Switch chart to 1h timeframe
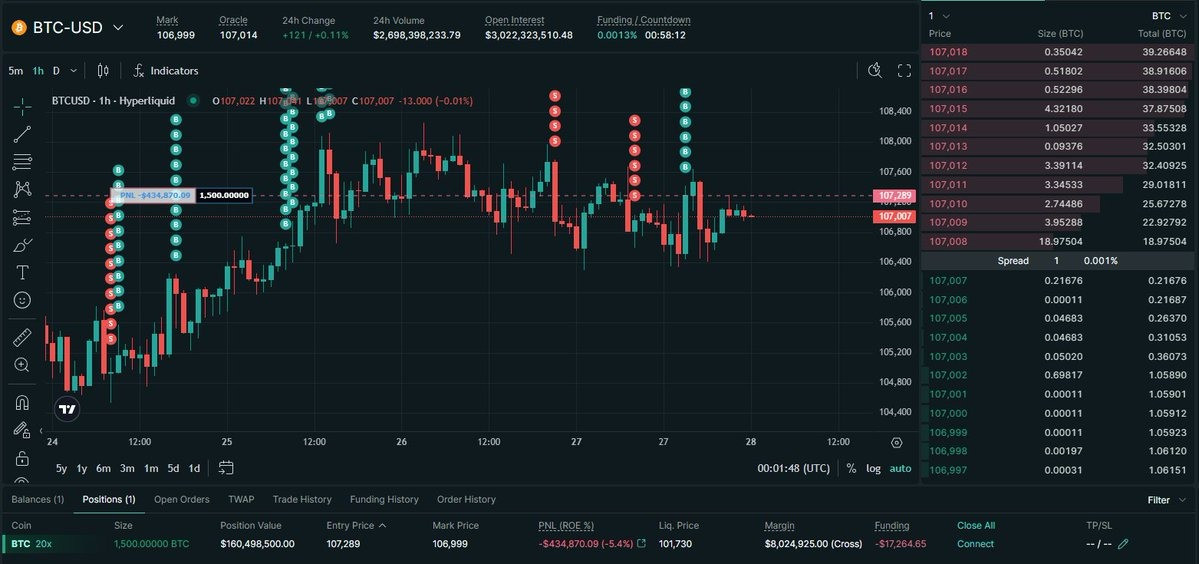Viewport: 1199px width, 564px height. (x=37, y=71)
